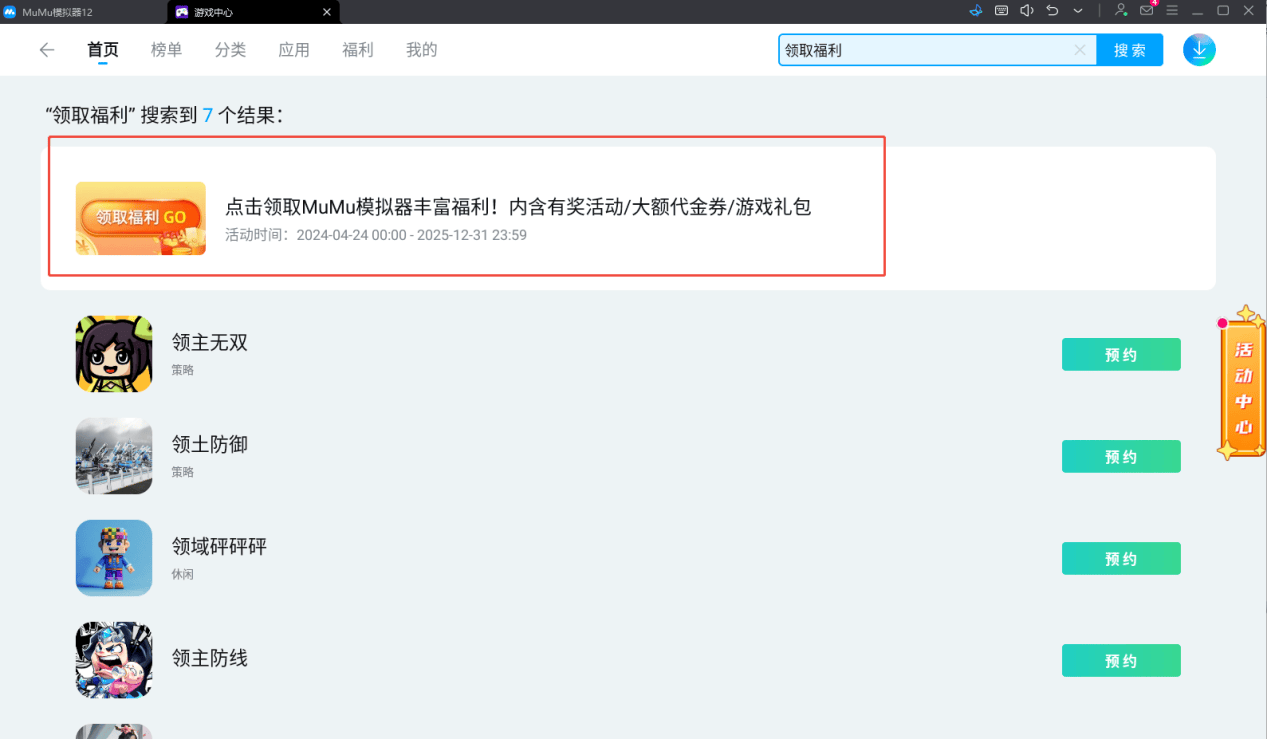Open the 领主防线 title
Image resolution: width=1267 pixels, height=739 pixels.
coord(210,658)
